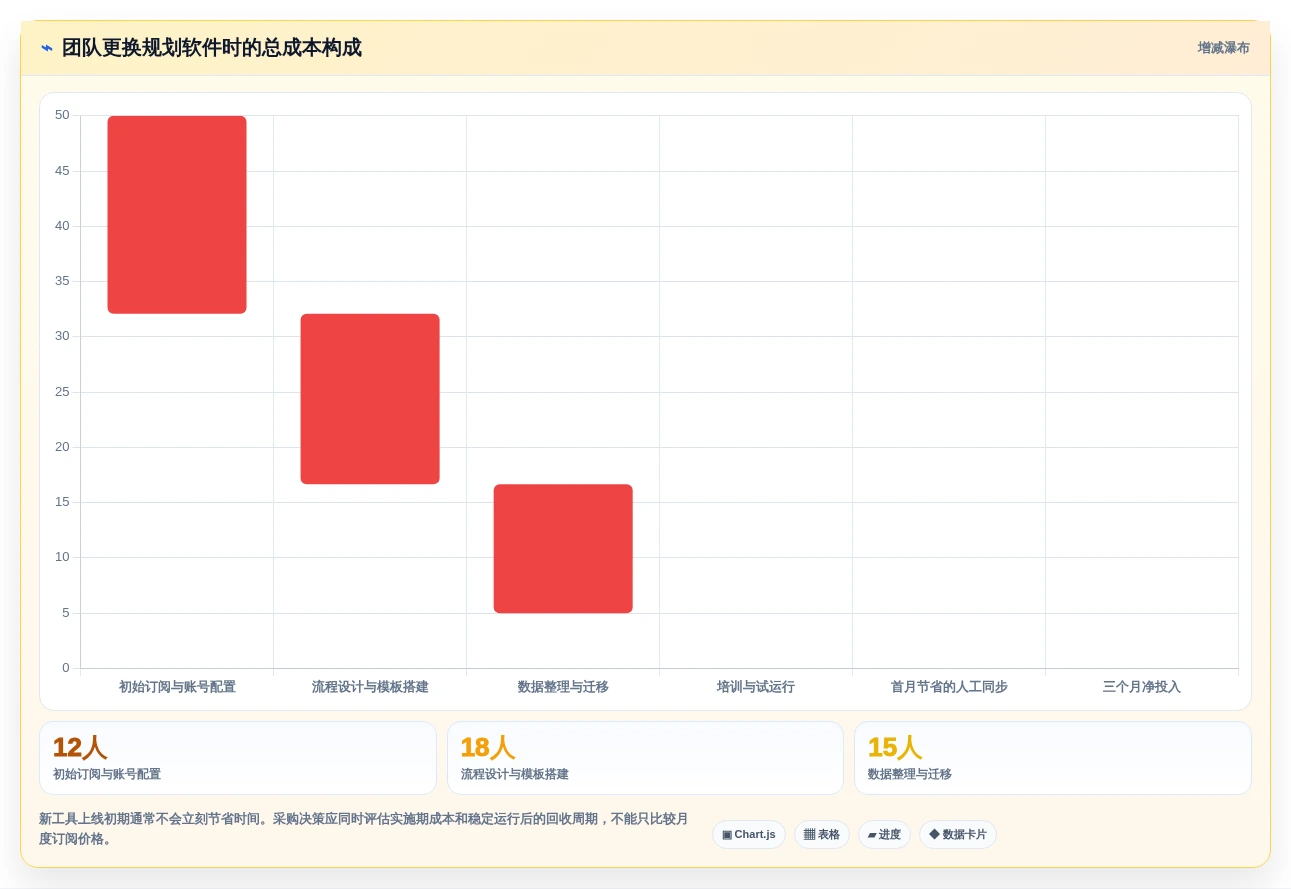Click x-axis label 数据整理与迁移
Viewport: 1291px width, 889px height.
point(563,687)
